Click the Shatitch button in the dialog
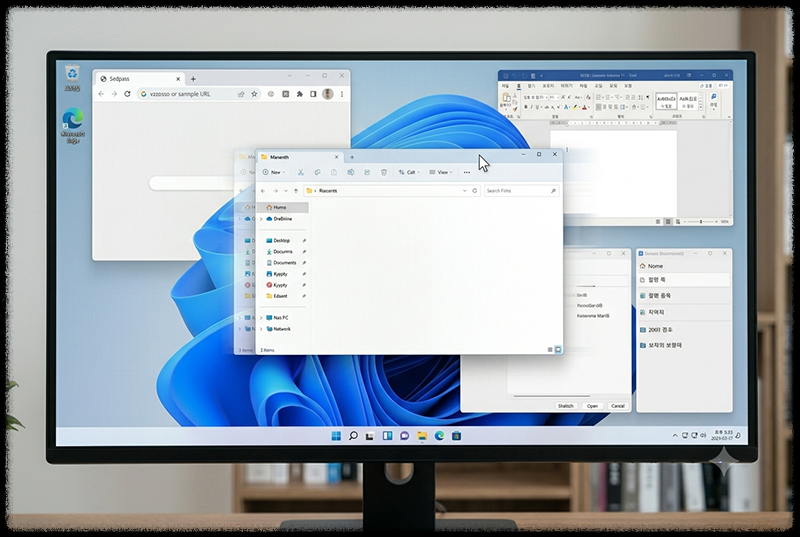Viewport: 800px width, 537px height. (566, 406)
